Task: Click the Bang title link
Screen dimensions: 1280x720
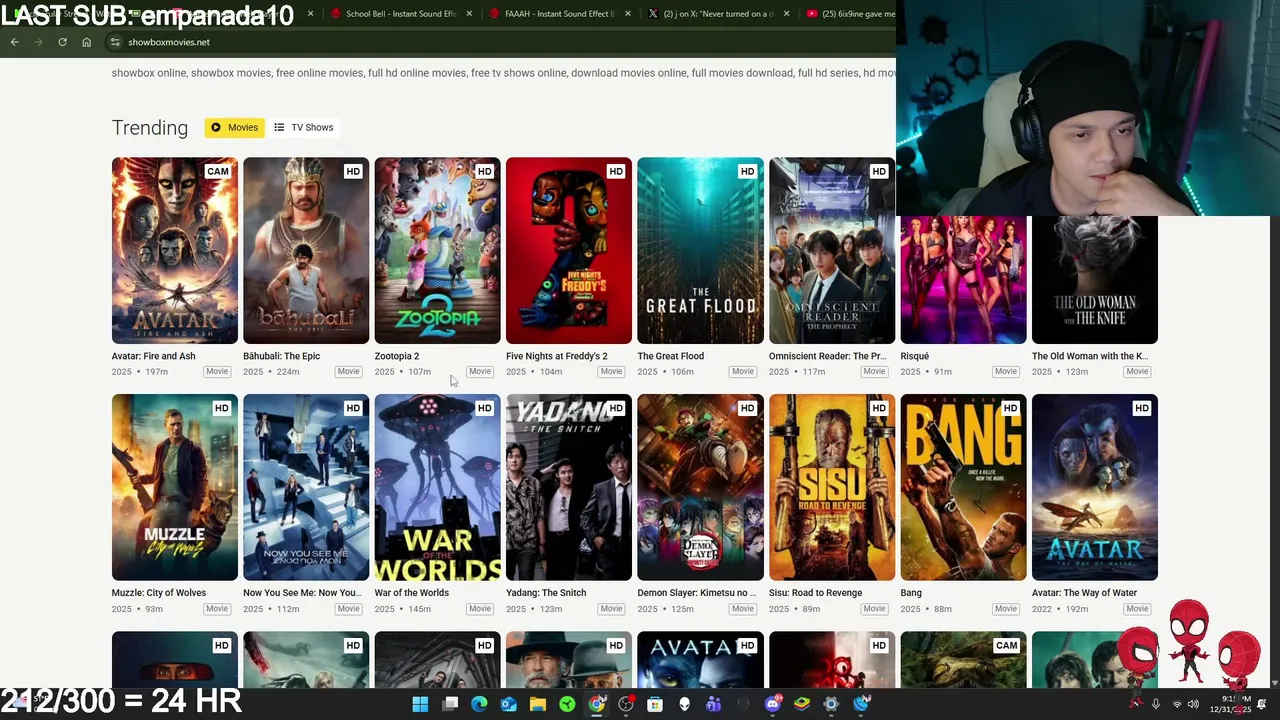Action: pos(911,593)
